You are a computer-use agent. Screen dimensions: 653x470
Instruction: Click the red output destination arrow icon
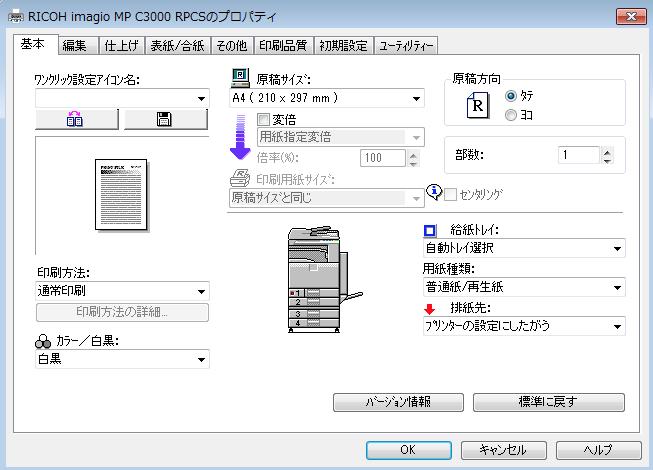pos(430,309)
